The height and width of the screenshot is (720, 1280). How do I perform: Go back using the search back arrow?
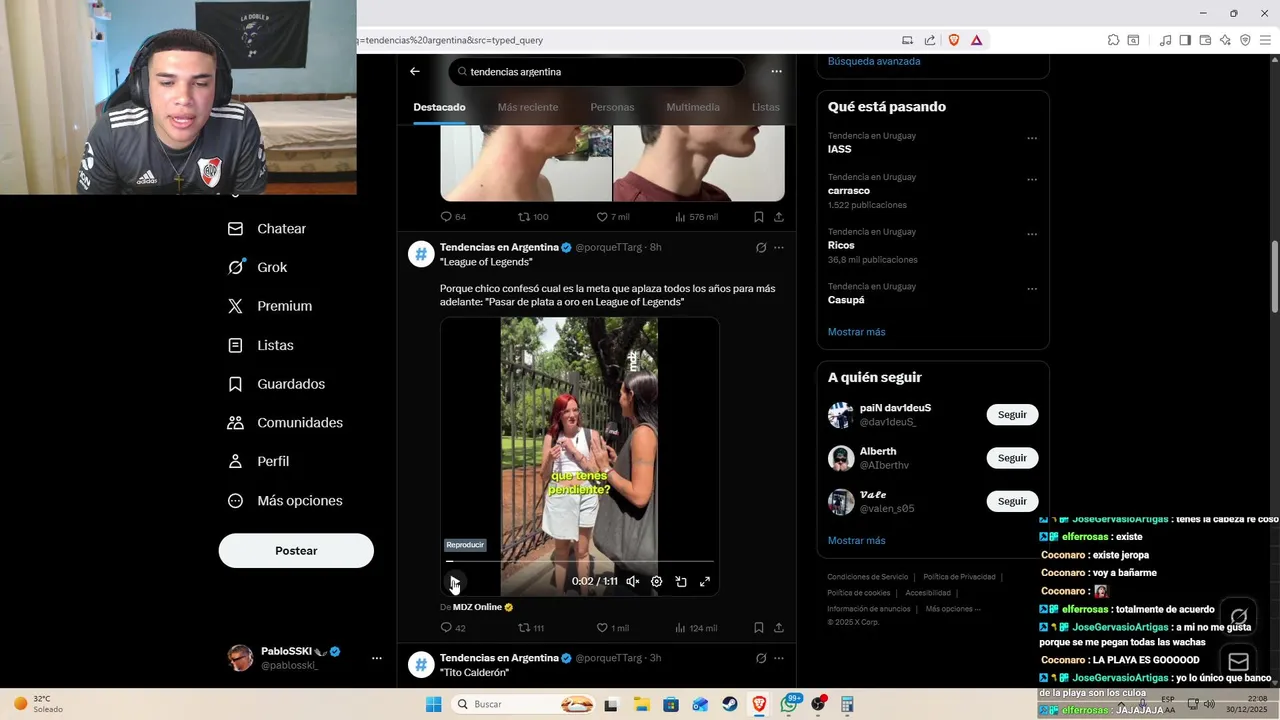point(415,71)
